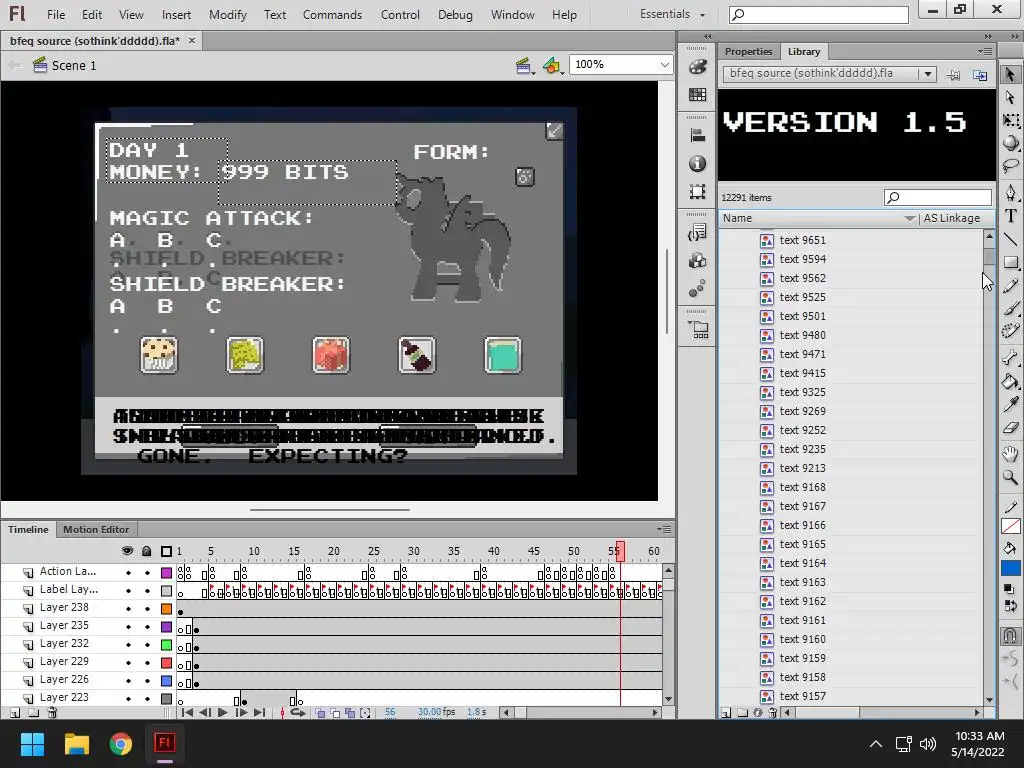Activate the Pen tool
The width and height of the screenshot is (1024, 768).
point(1010,192)
